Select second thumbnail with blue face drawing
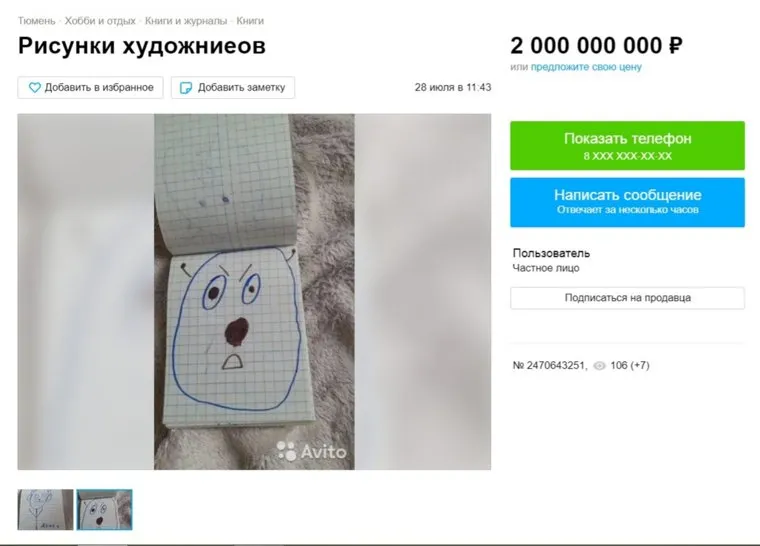 click(x=104, y=510)
